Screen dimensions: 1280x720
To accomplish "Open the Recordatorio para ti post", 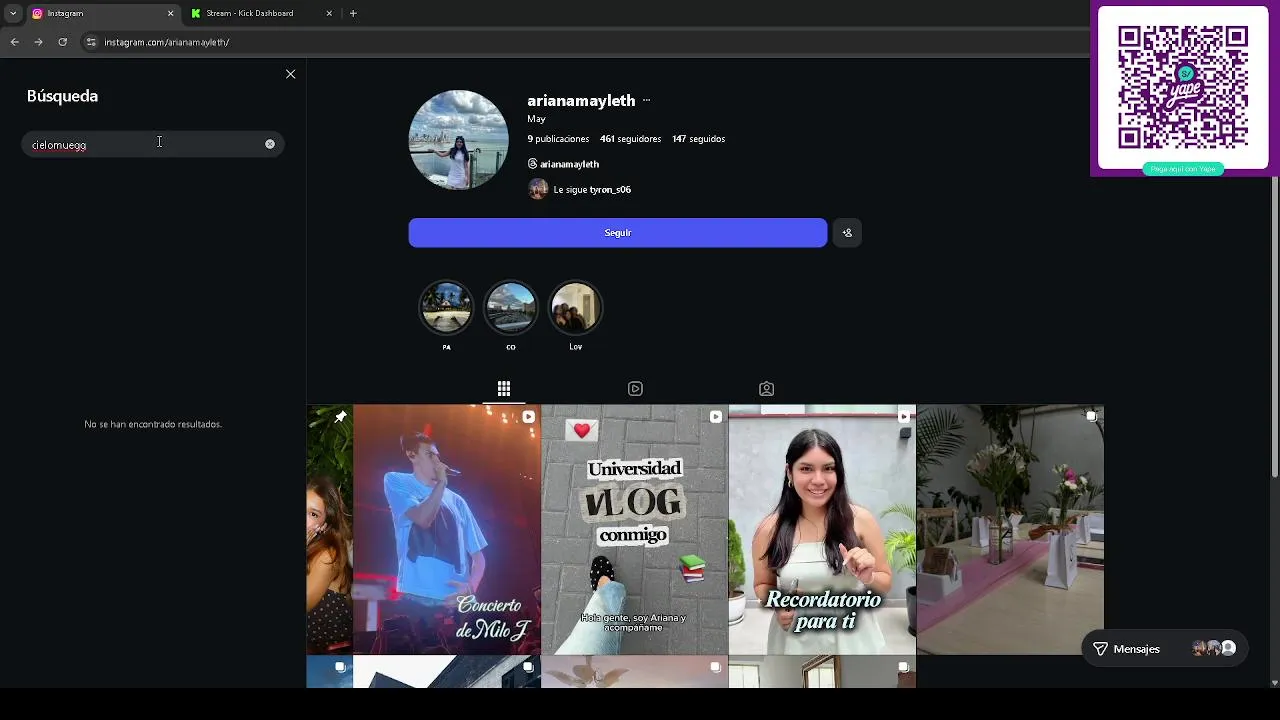I will (822, 529).
